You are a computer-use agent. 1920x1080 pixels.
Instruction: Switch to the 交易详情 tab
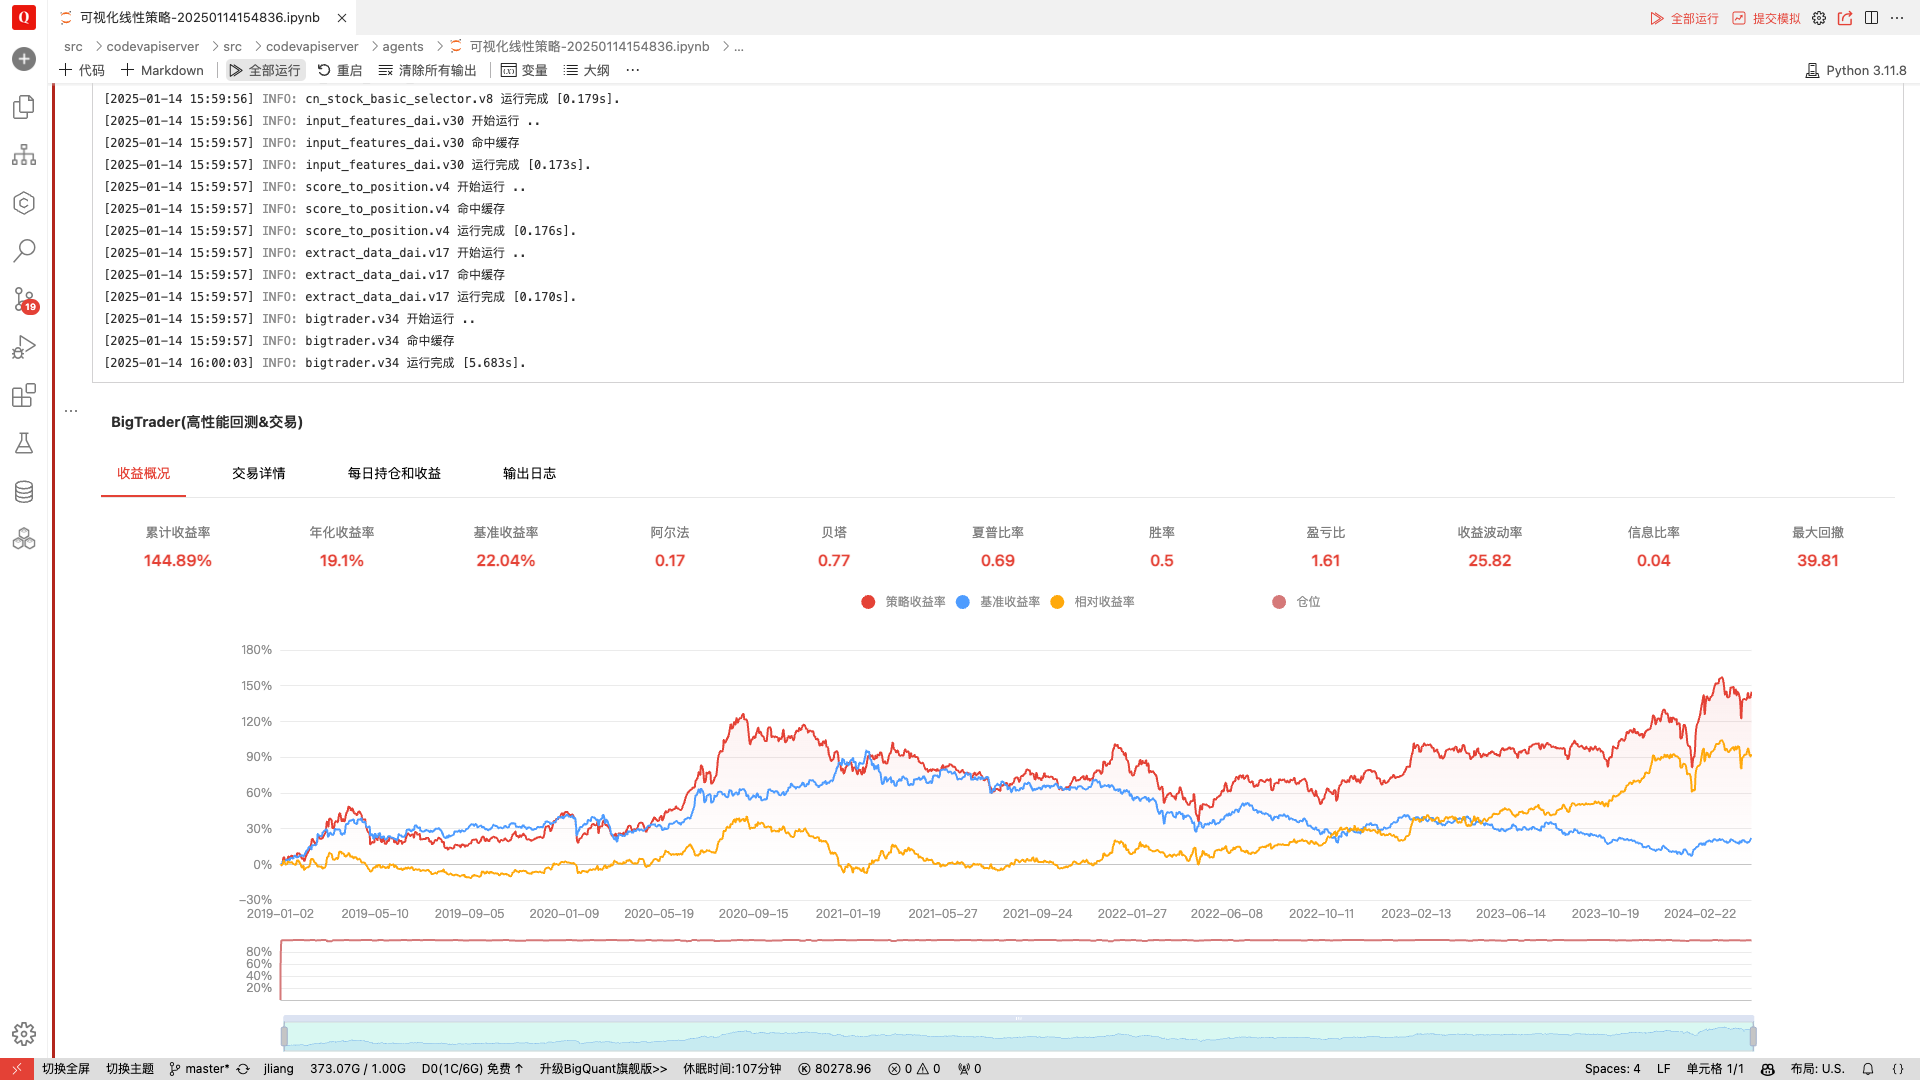click(258, 473)
